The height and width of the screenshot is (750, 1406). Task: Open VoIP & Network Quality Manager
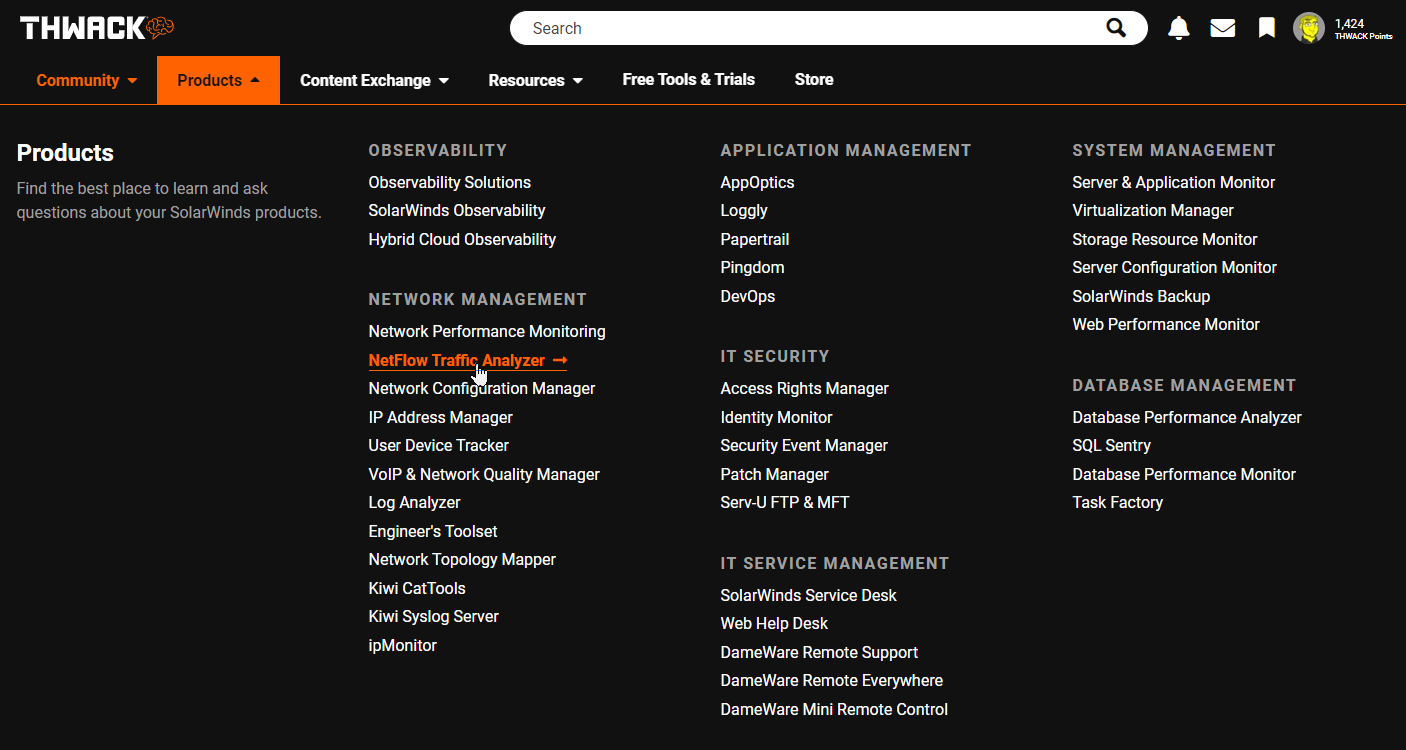(x=484, y=474)
